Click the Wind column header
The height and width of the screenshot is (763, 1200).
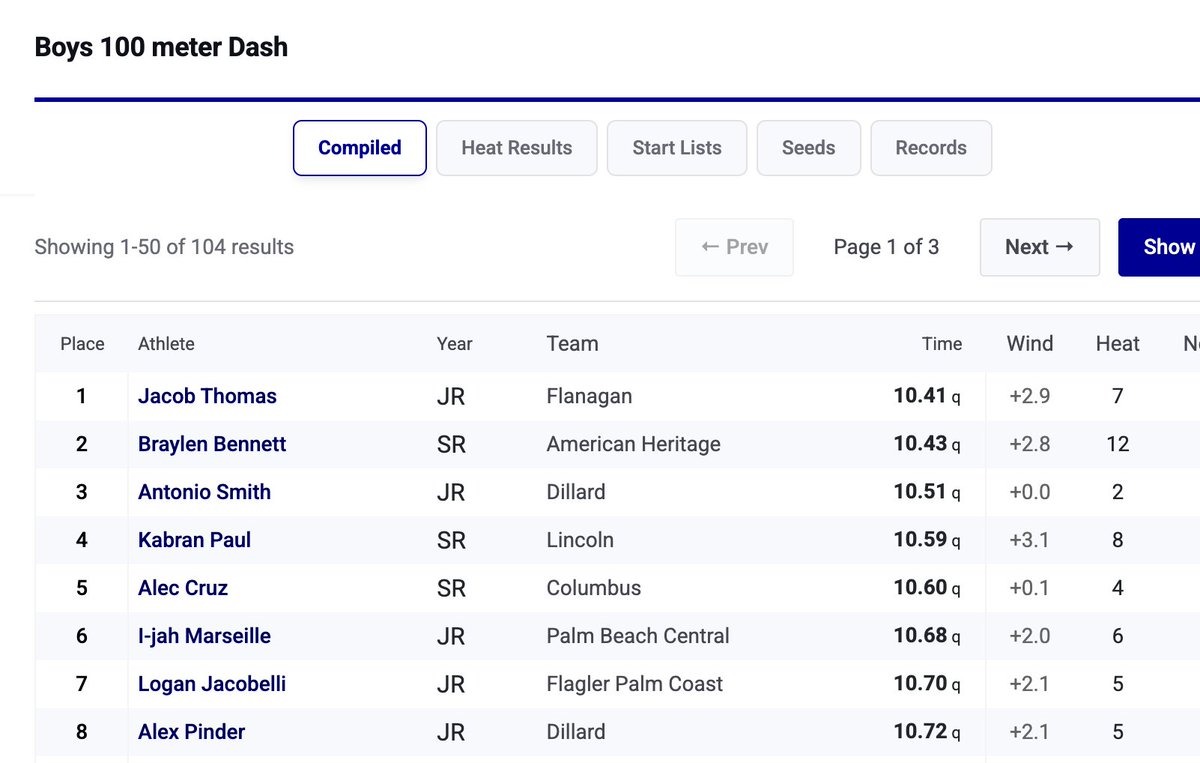1030,344
